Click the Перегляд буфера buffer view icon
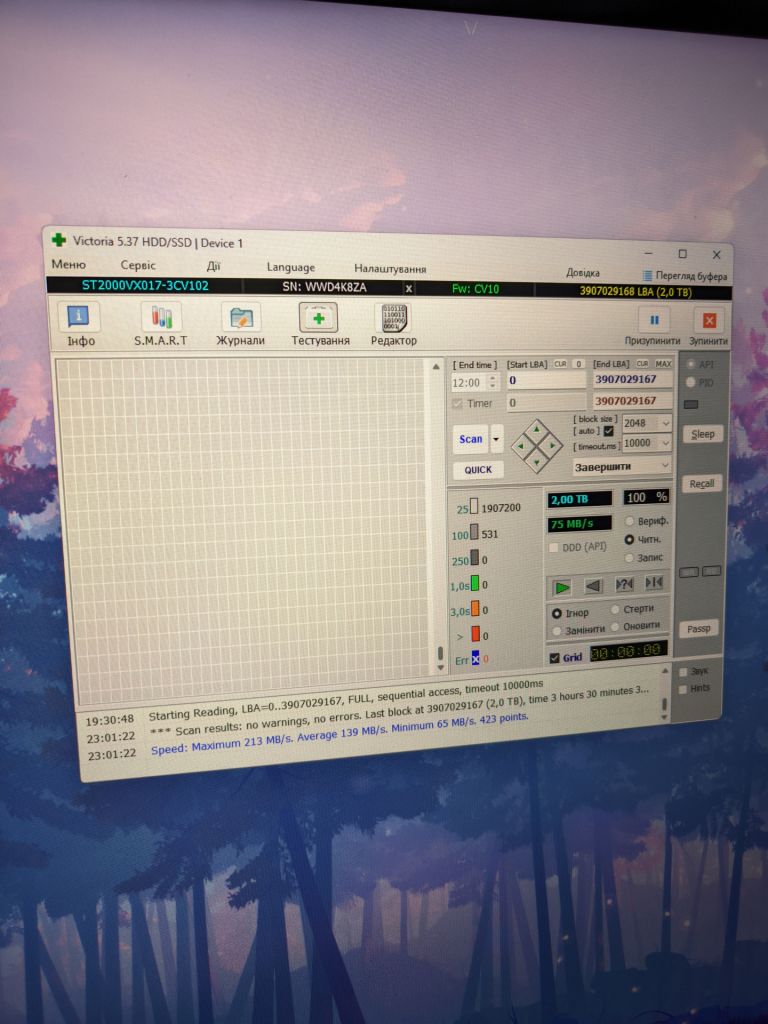Image resolution: width=768 pixels, height=1024 pixels. [647, 276]
